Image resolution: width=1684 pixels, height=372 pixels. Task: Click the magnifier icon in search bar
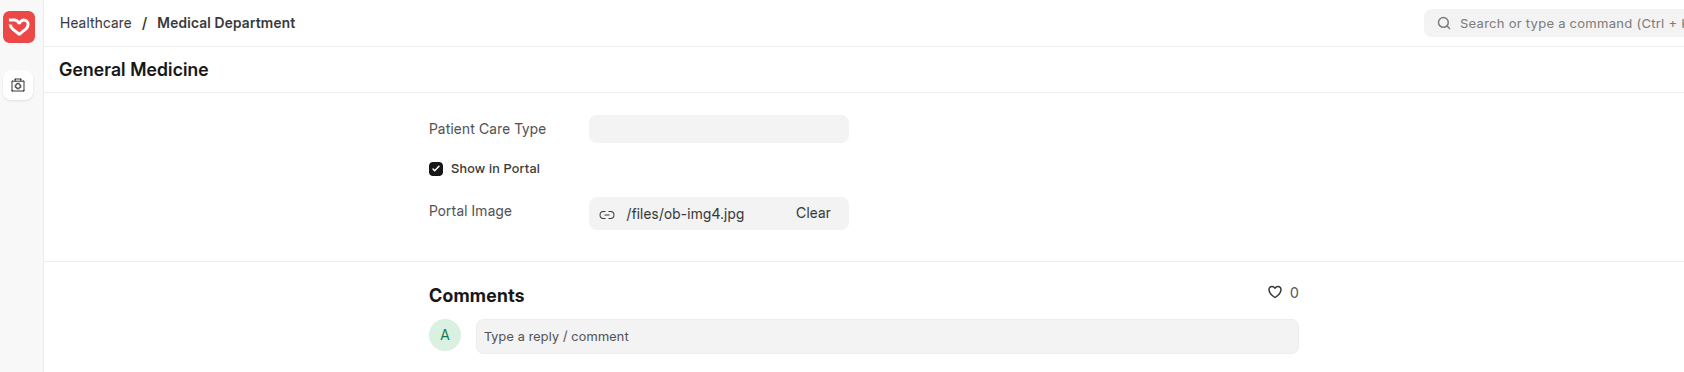(1444, 23)
